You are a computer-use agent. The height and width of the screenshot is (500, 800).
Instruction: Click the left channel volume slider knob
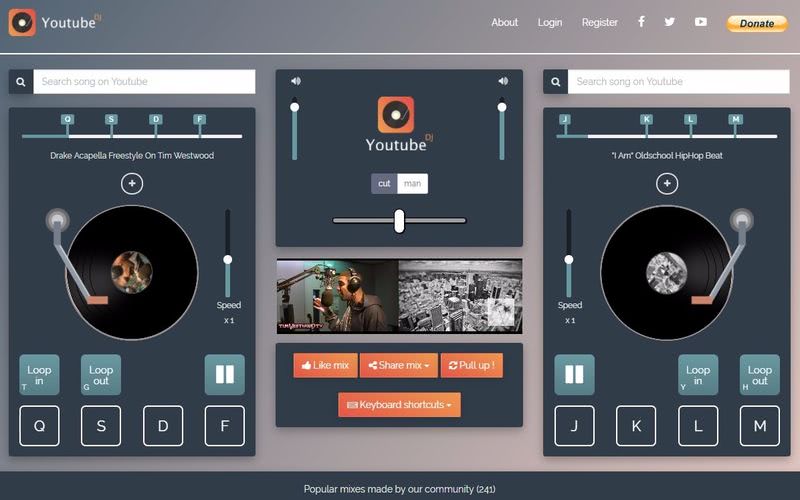pos(294,107)
